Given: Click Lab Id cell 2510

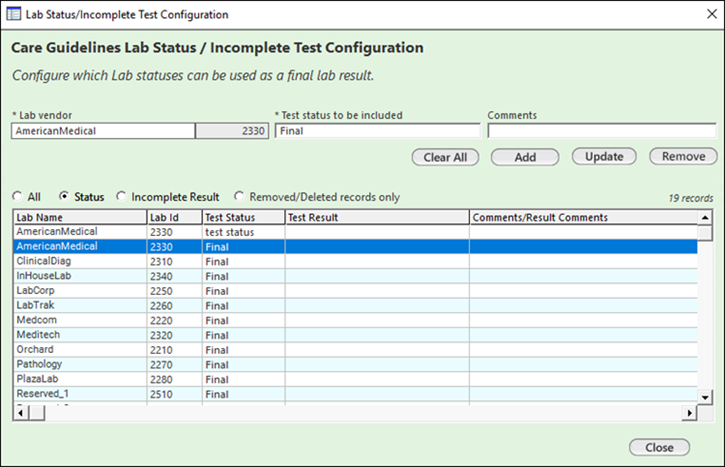Looking at the screenshot, I should [x=174, y=394].
